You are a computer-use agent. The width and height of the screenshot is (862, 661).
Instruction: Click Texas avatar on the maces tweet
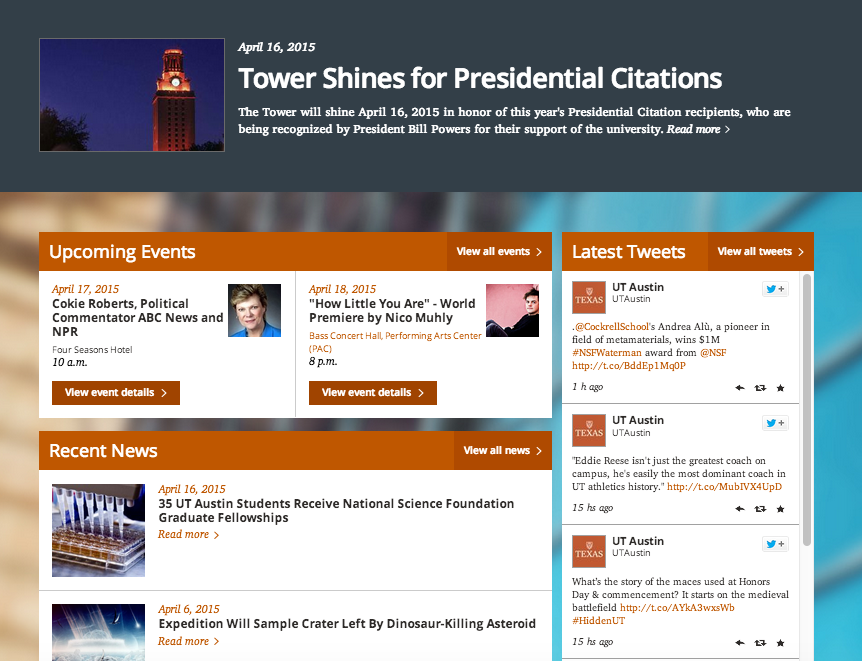pos(589,552)
